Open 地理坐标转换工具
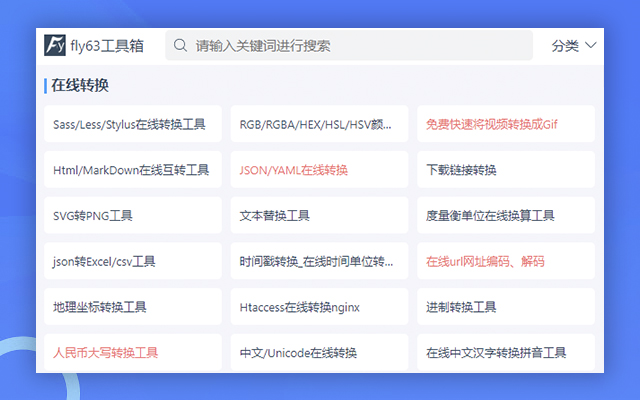The image size is (640, 400). point(133,307)
